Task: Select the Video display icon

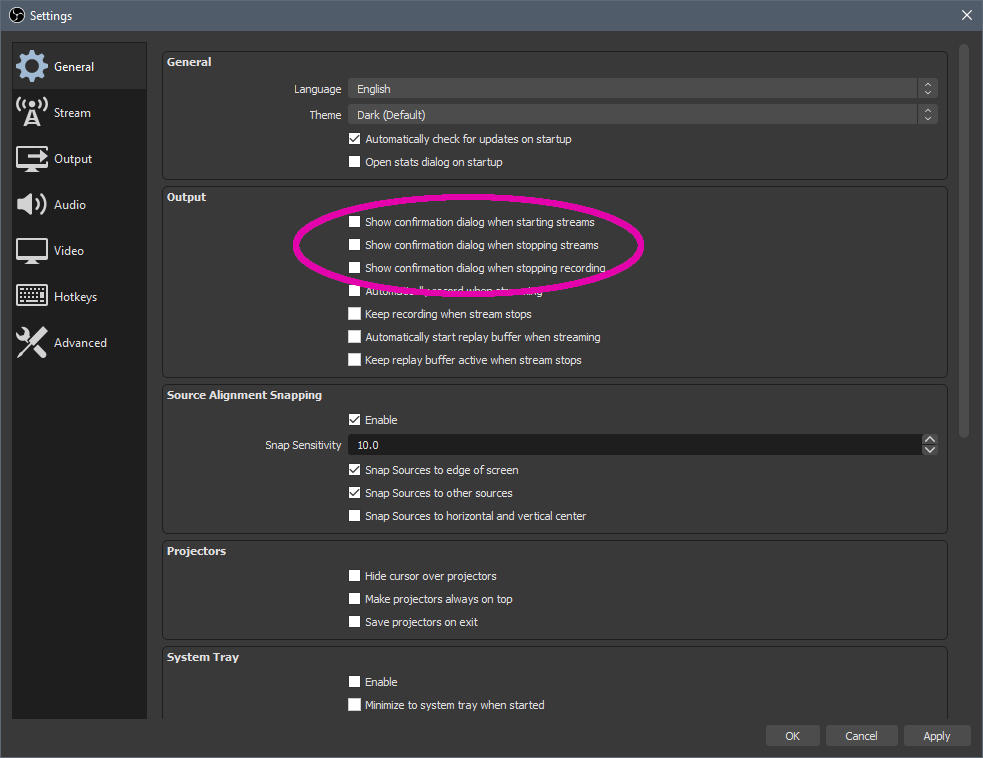Action: [32, 250]
